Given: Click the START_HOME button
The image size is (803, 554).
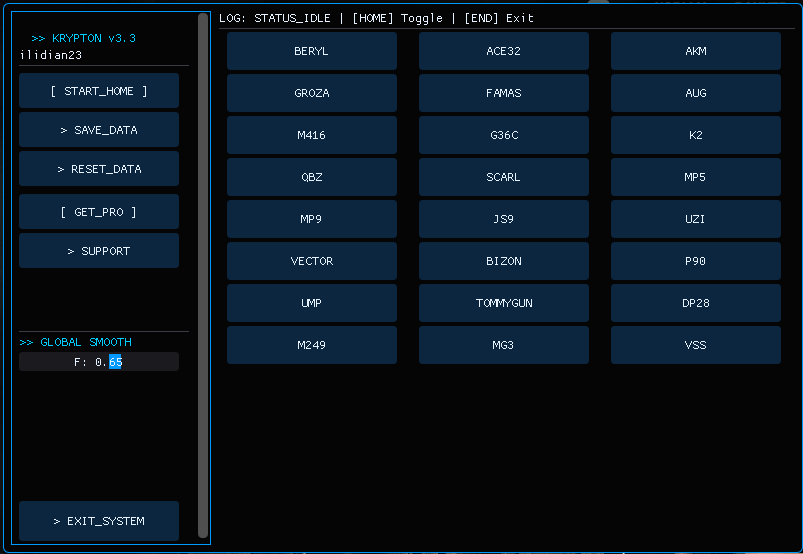Looking at the screenshot, I should (99, 91).
